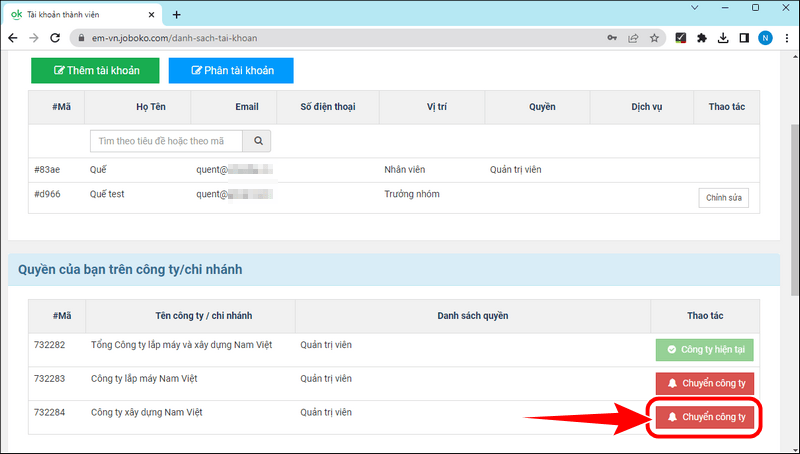Open the browser downloads icon
The width and height of the screenshot is (800, 454).
722,38
